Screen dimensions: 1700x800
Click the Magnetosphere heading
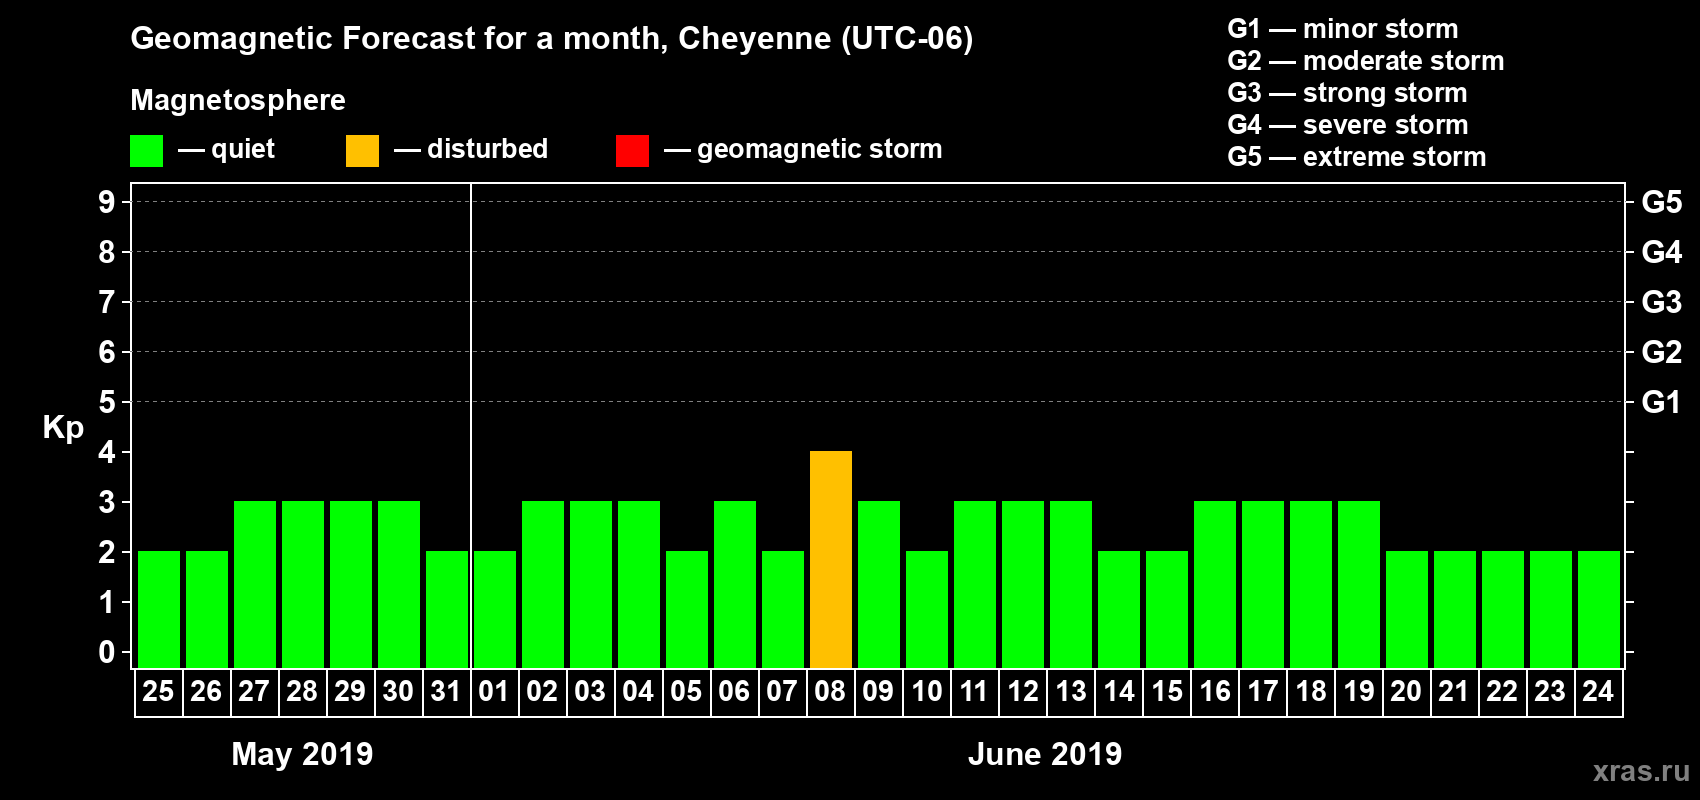point(238,101)
